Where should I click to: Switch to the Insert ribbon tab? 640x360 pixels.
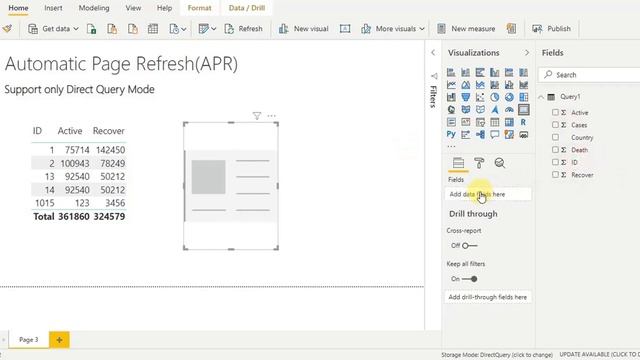[53, 8]
